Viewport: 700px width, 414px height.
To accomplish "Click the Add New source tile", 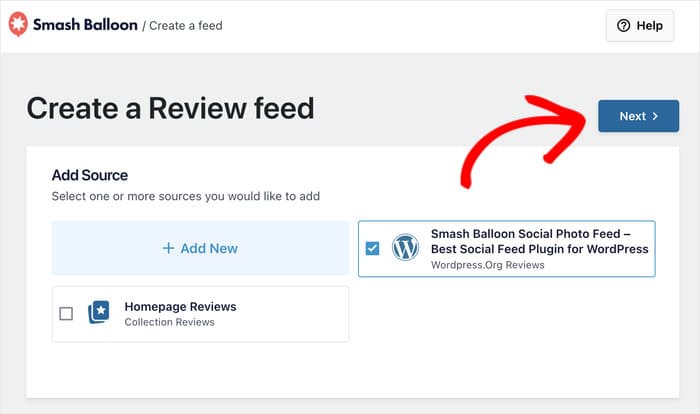I will click(200, 248).
